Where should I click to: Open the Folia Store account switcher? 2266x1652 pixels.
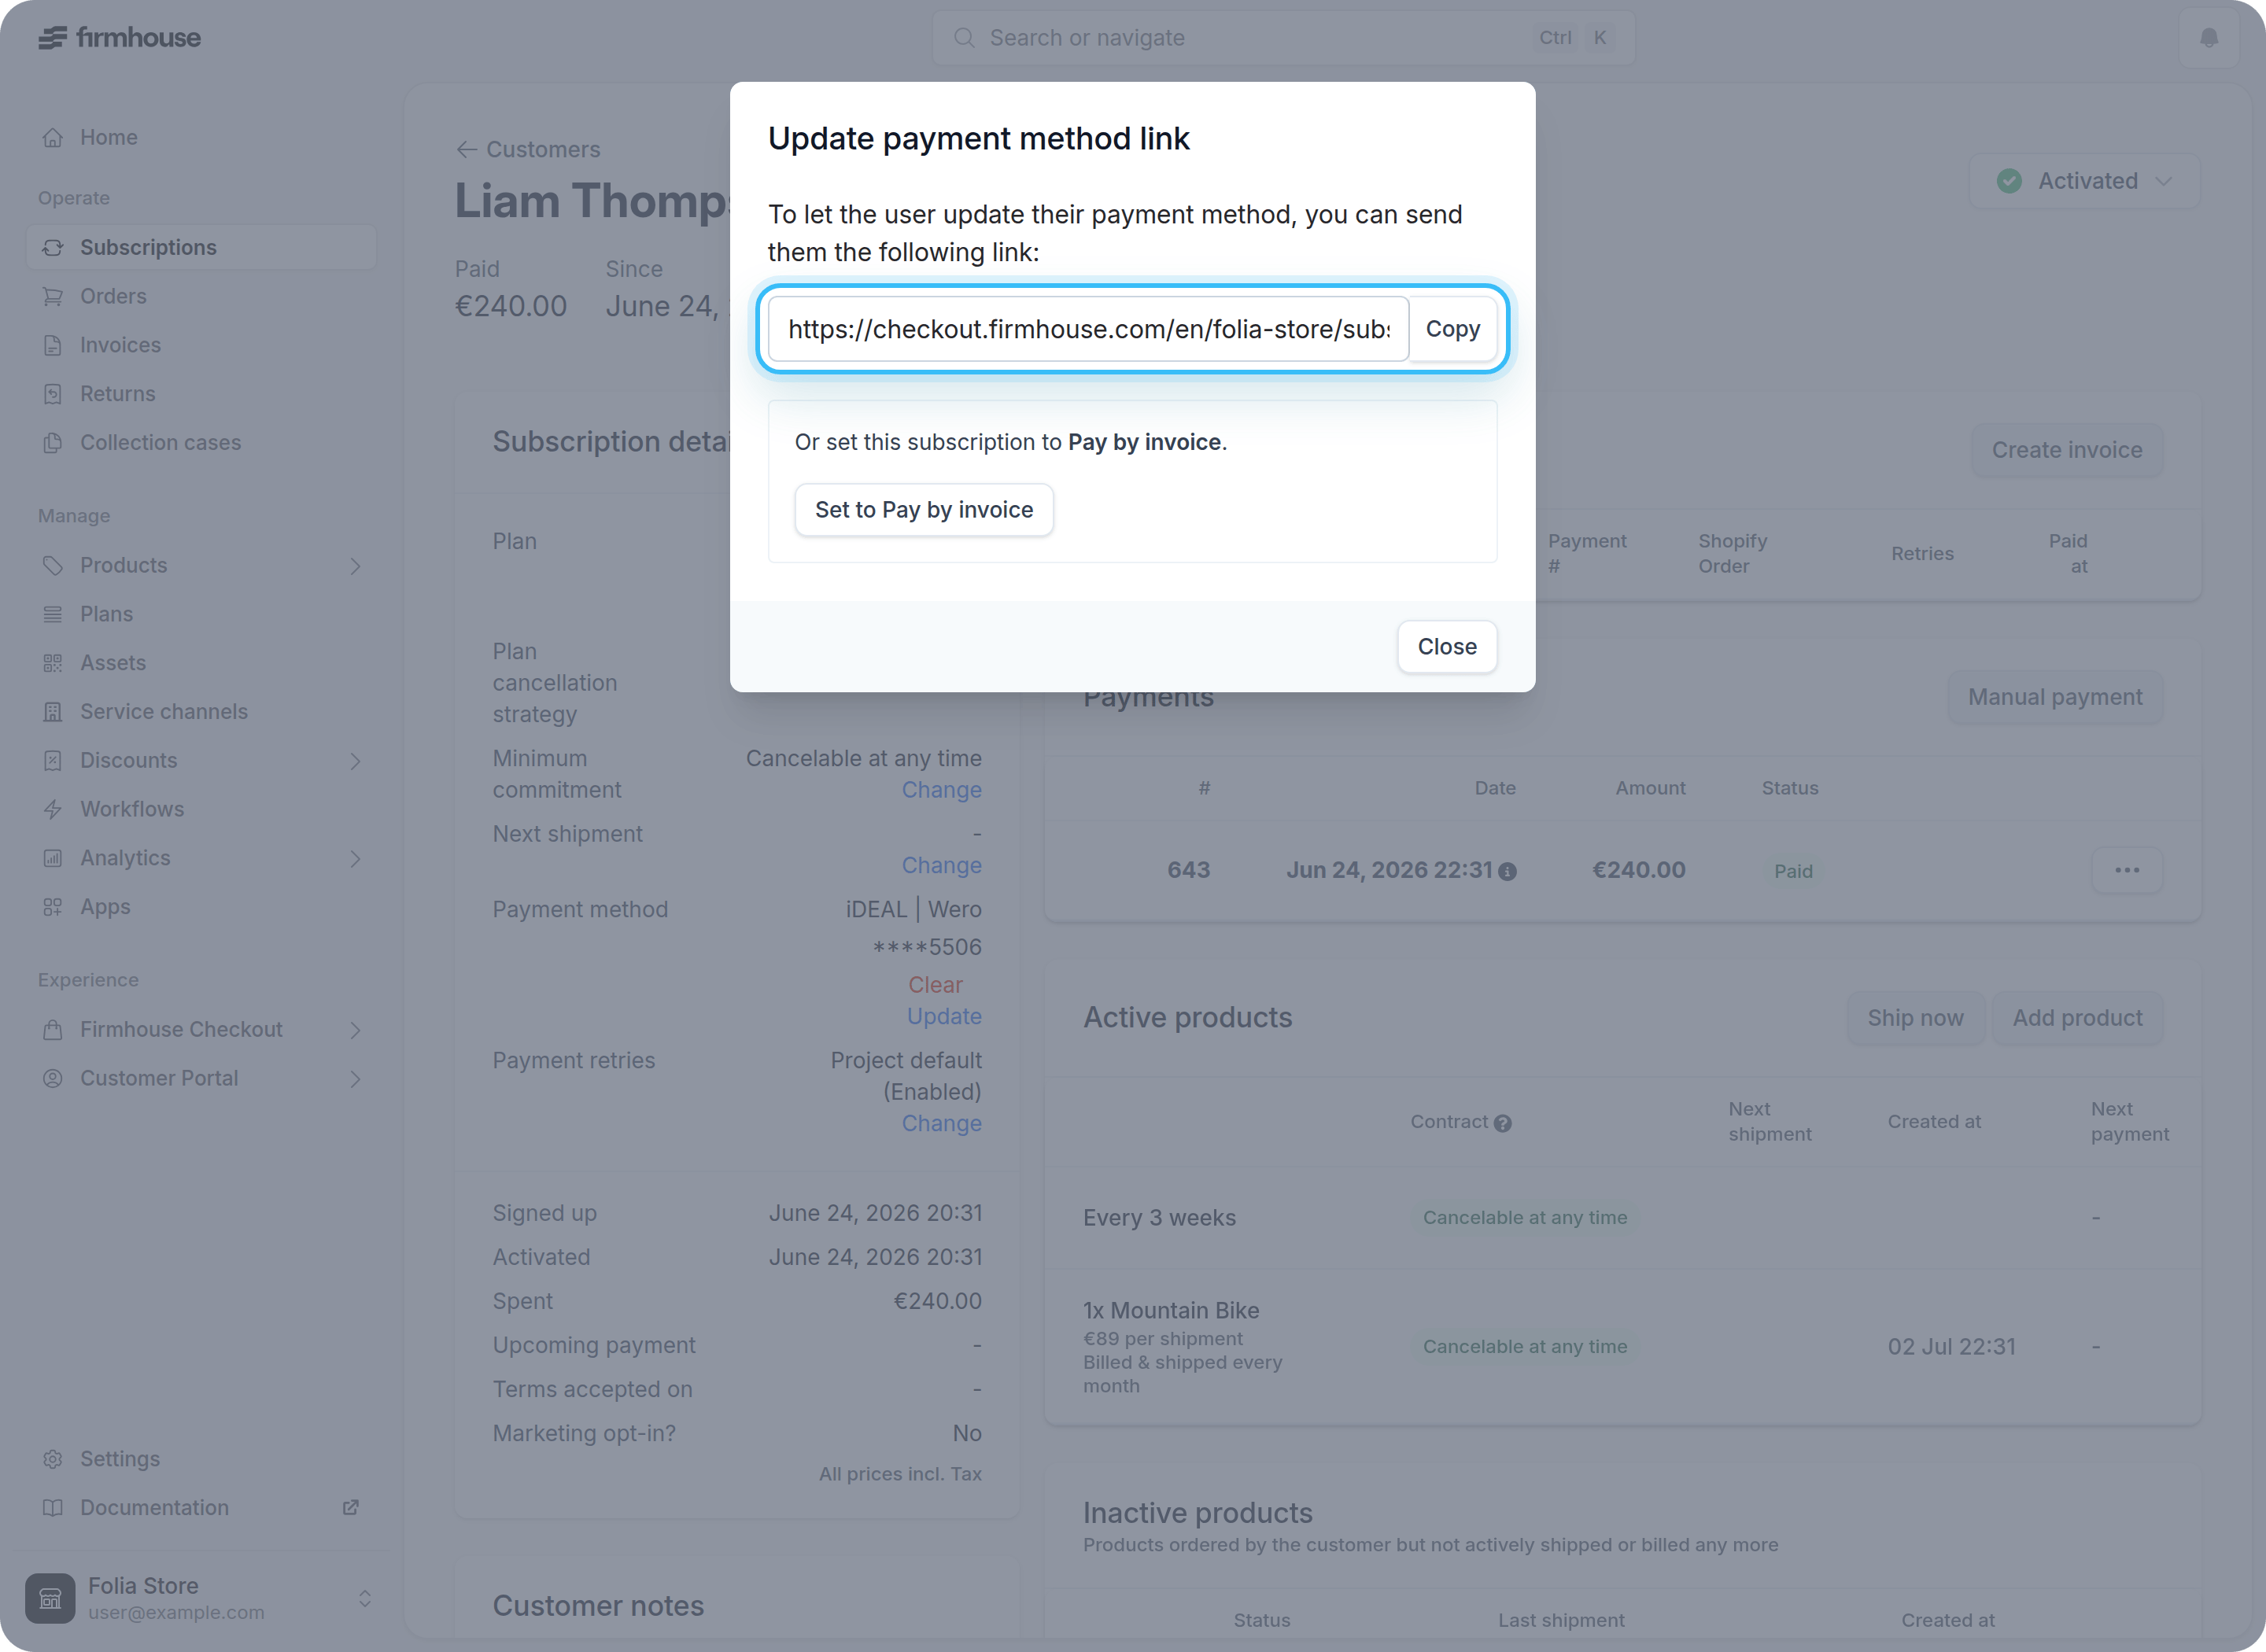pyautogui.click(x=365, y=1598)
